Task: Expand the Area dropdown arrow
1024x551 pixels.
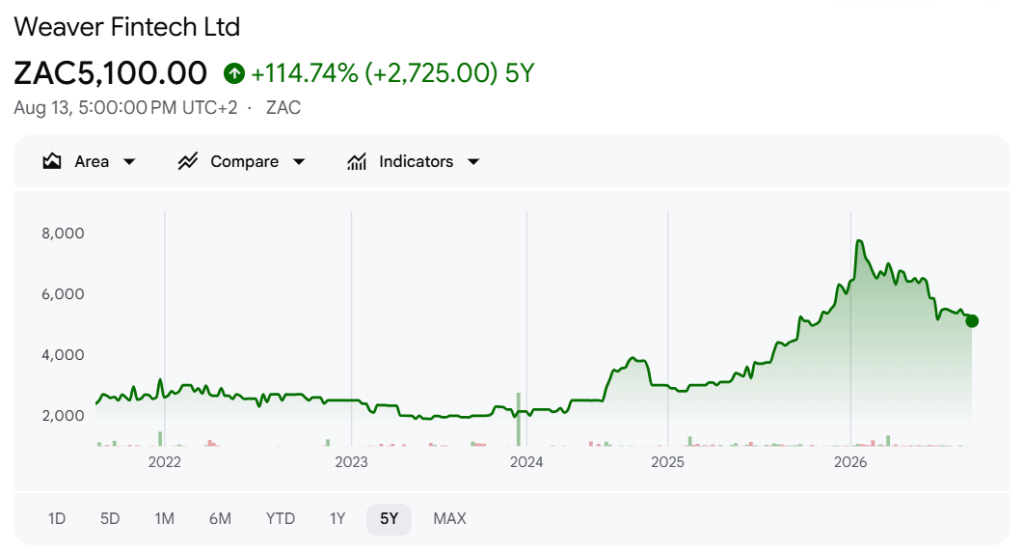Action: click(129, 162)
